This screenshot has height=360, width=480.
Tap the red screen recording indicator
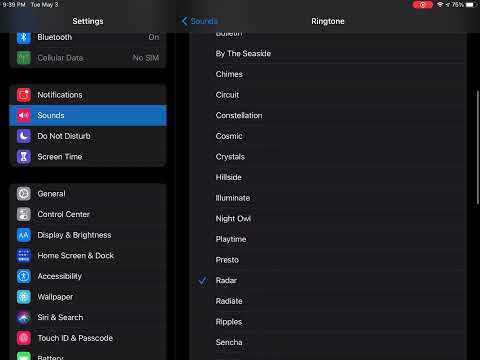(422, 5)
